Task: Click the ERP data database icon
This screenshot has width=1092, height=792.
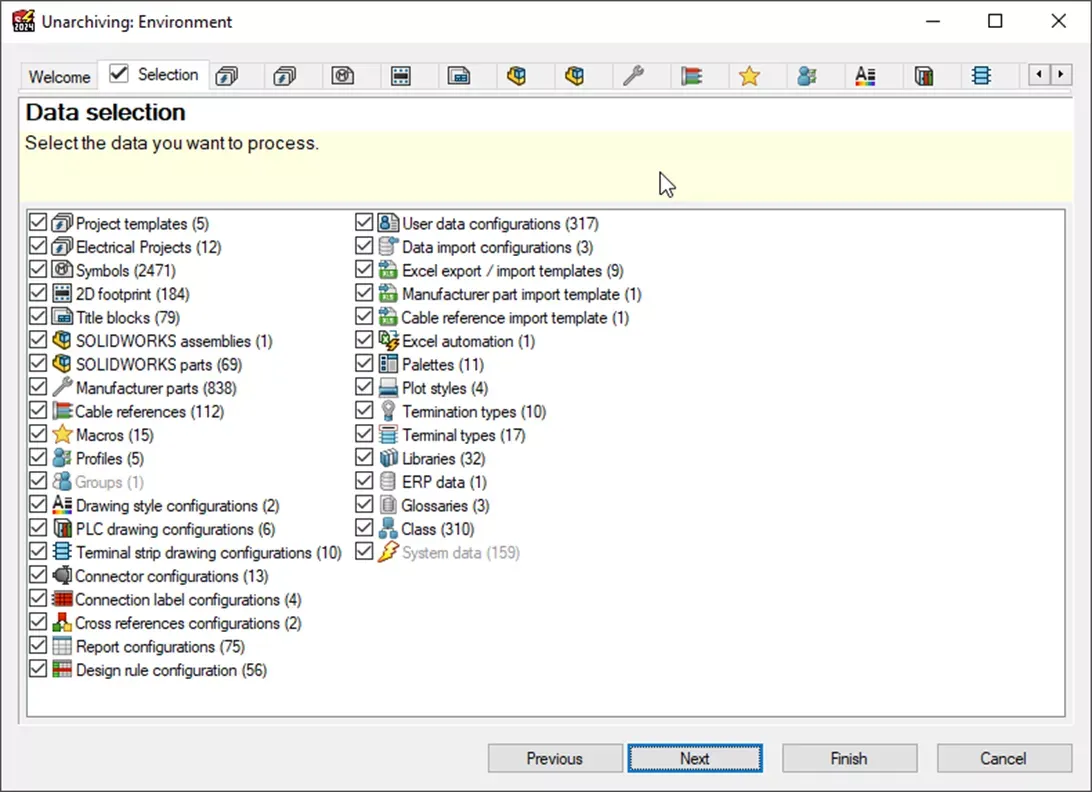Action: (388, 481)
